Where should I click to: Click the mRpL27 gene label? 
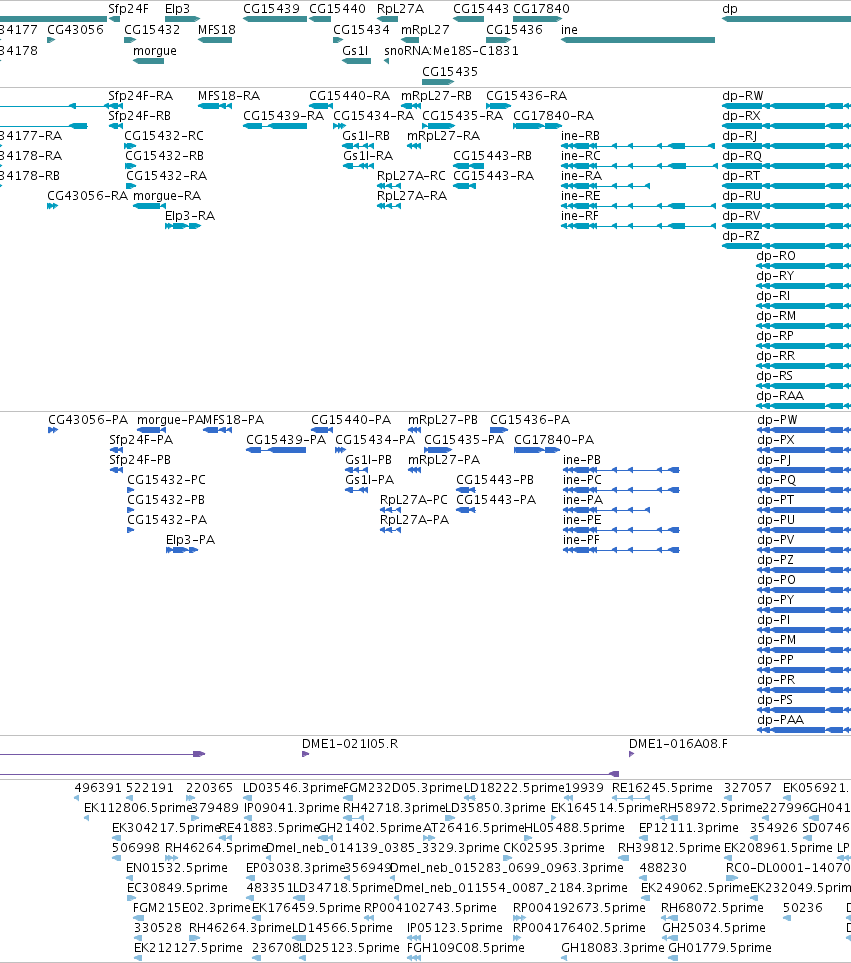click(x=425, y=29)
